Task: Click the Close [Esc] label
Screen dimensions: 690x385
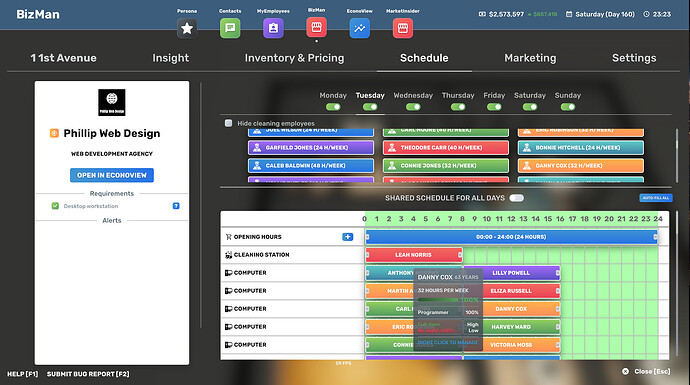Action: [652, 371]
